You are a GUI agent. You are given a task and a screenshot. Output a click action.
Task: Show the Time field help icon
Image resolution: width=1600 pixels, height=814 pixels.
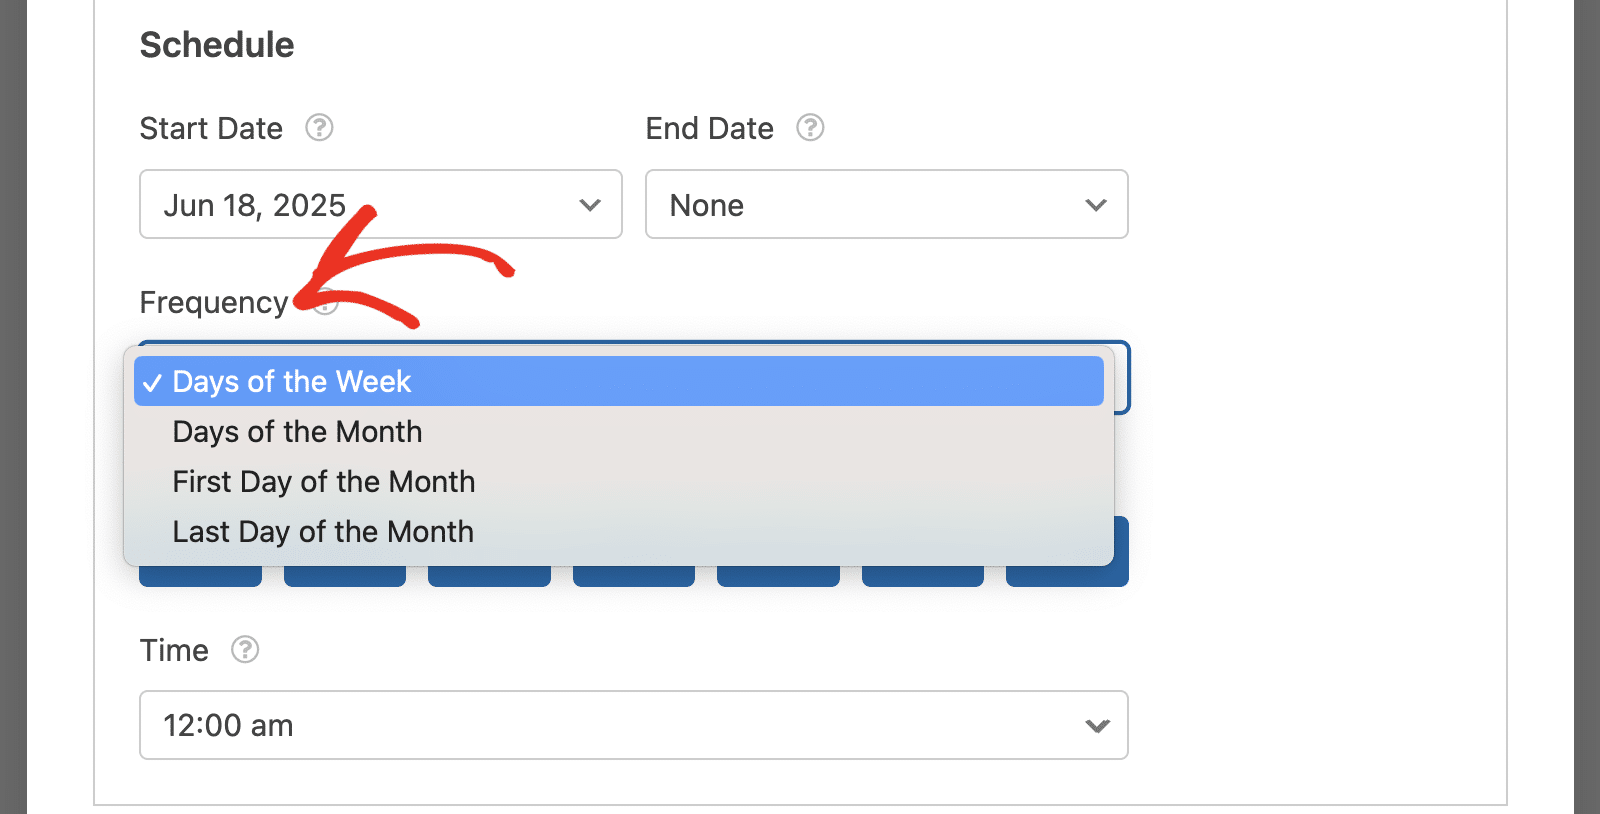click(245, 650)
